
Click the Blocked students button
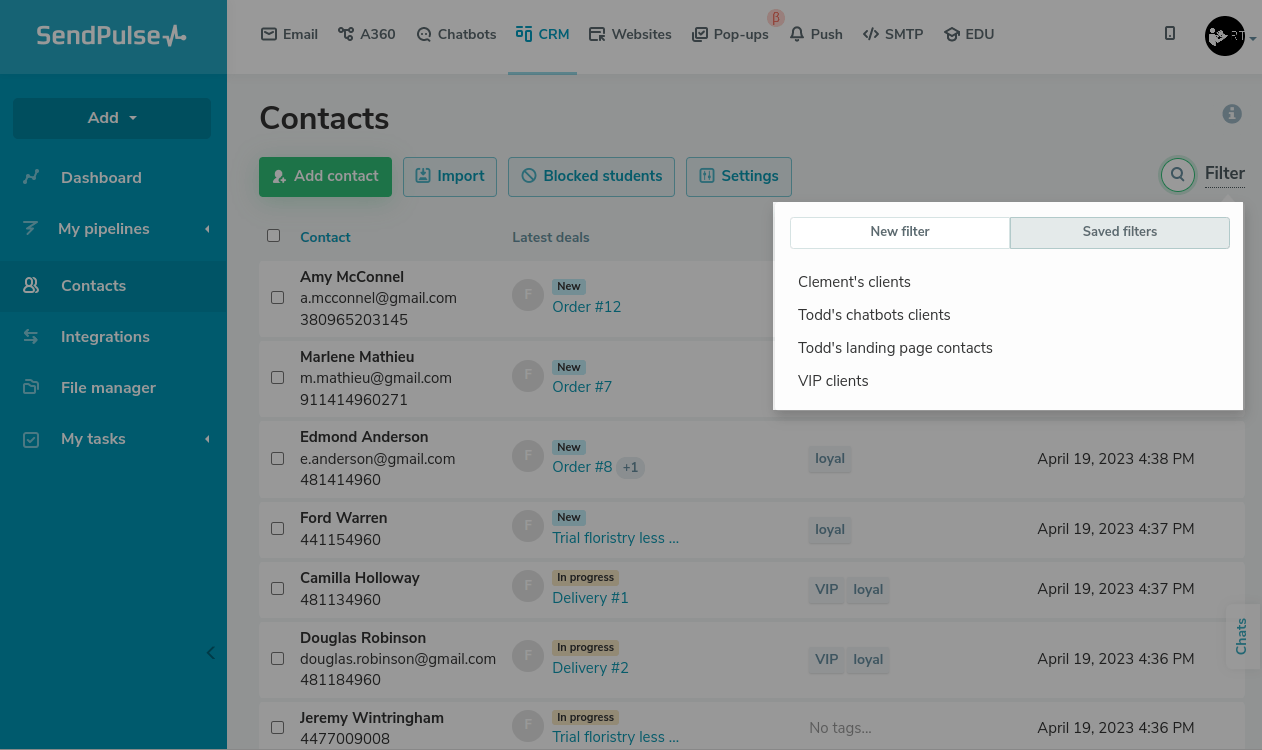pyautogui.click(x=591, y=176)
